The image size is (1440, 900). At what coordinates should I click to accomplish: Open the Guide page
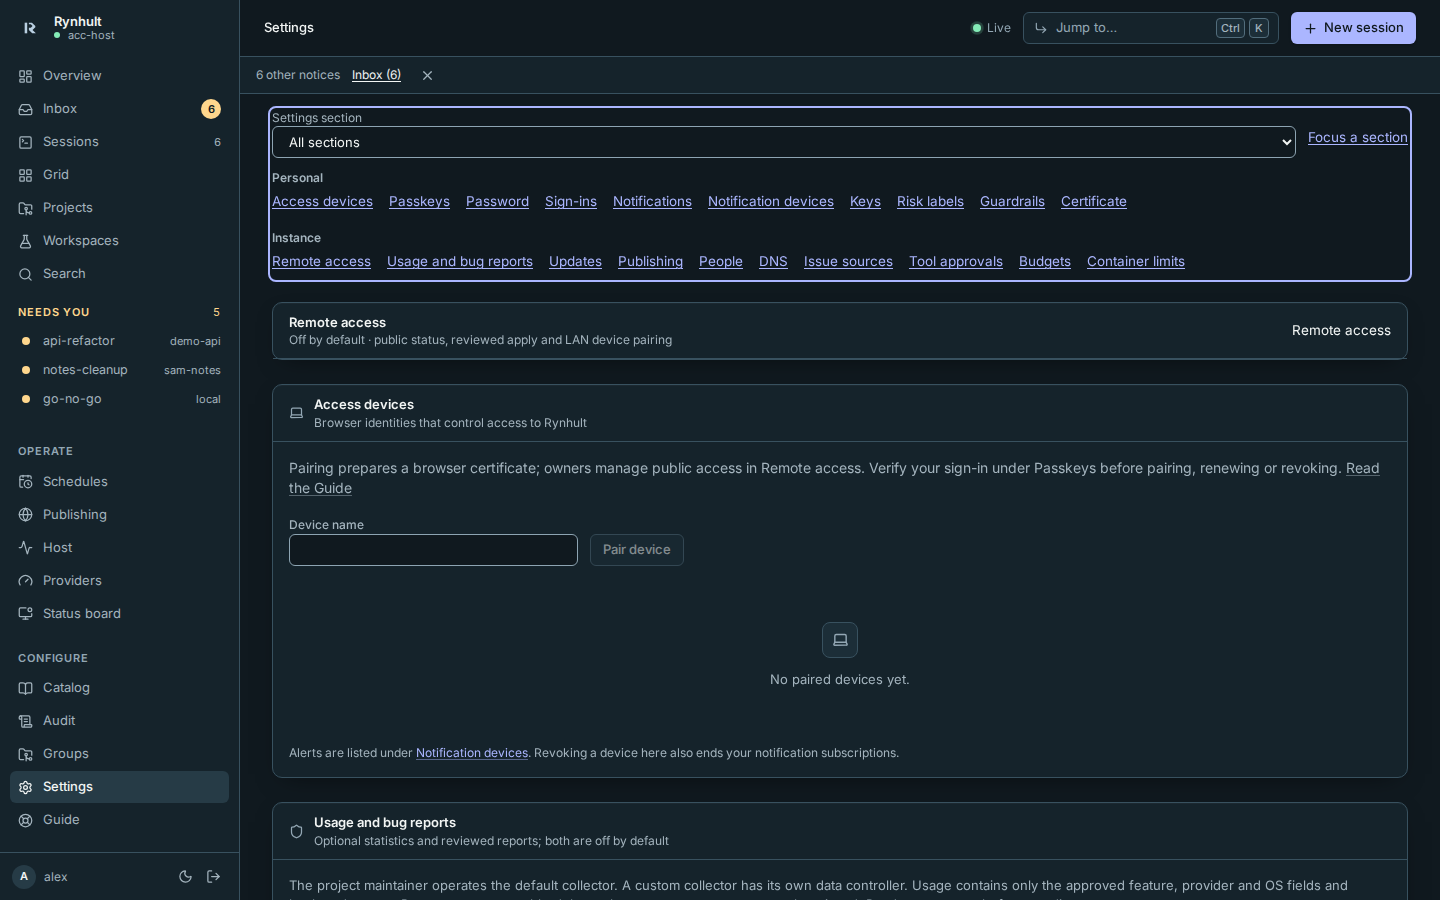[119, 820]
